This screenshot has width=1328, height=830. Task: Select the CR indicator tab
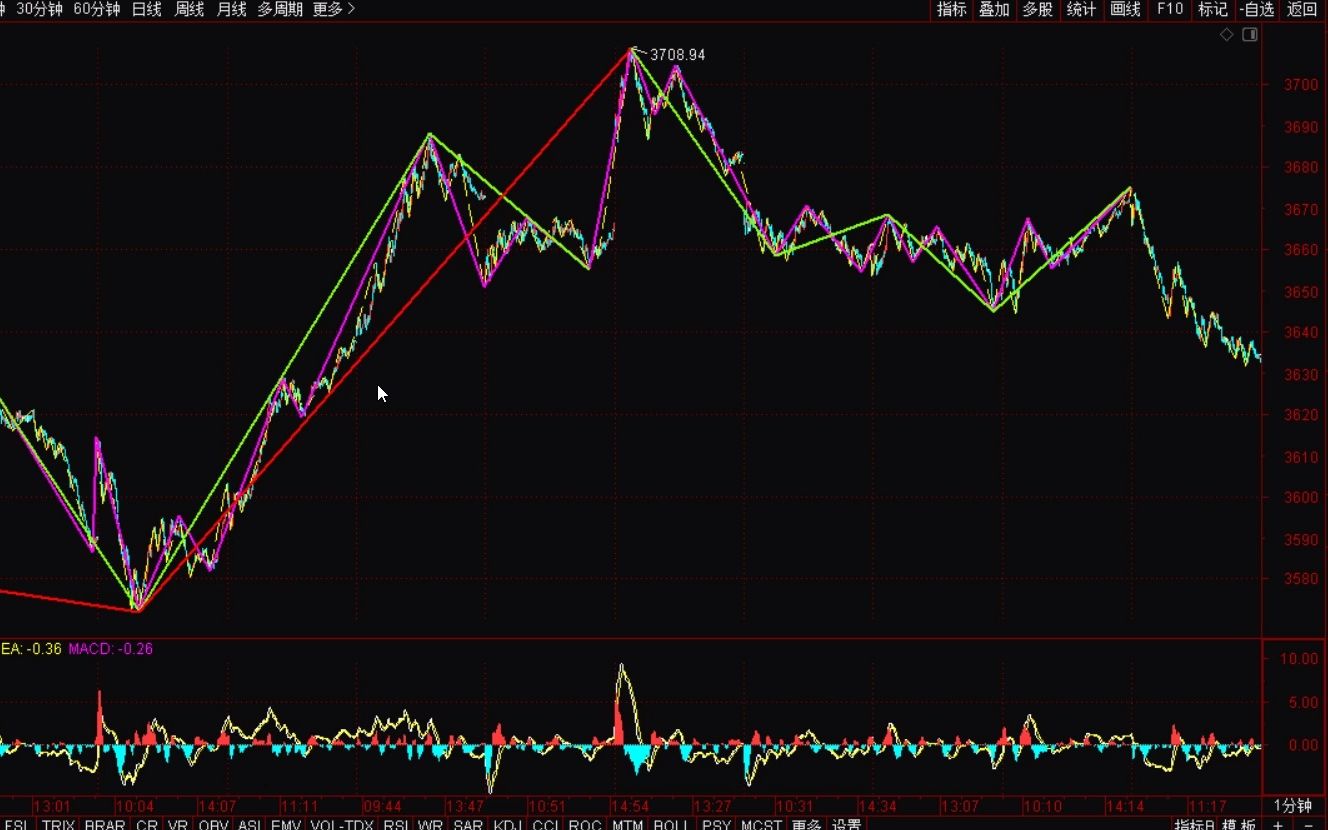(x=147, y=824)
